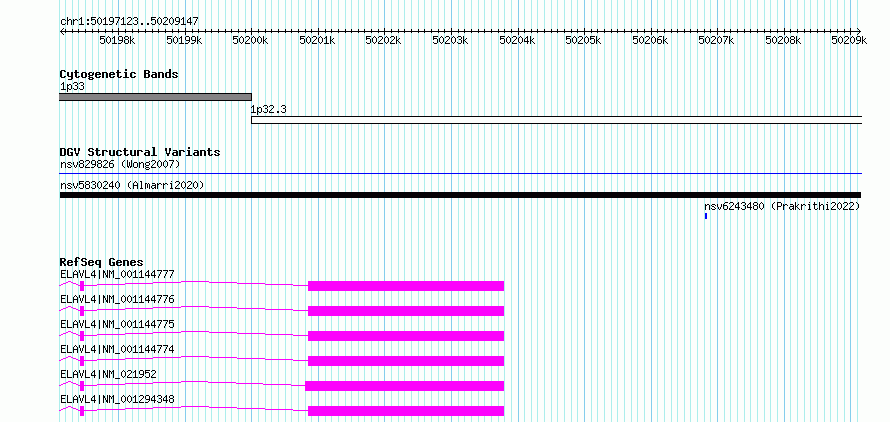Click the large exon of NM_001144774
890x422 pixels.
coord(406,361)
